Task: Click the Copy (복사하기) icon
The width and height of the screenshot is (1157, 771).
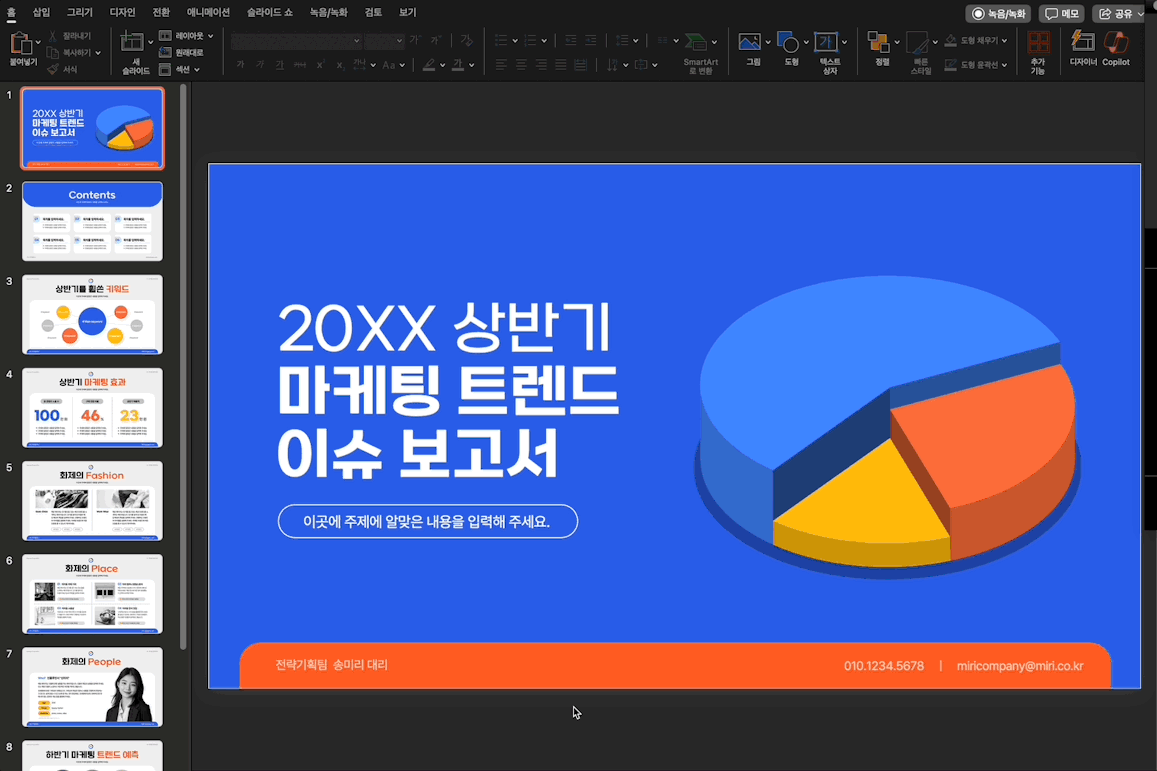Action: click(x=52, y=52)
